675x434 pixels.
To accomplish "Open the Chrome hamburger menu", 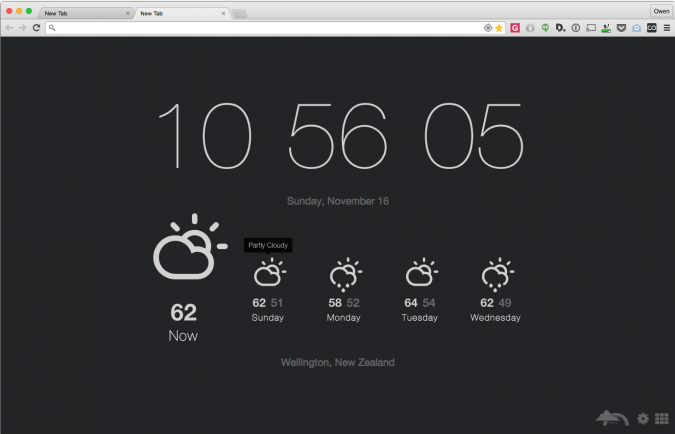I will pyautogui.click(x=666, y=28).
